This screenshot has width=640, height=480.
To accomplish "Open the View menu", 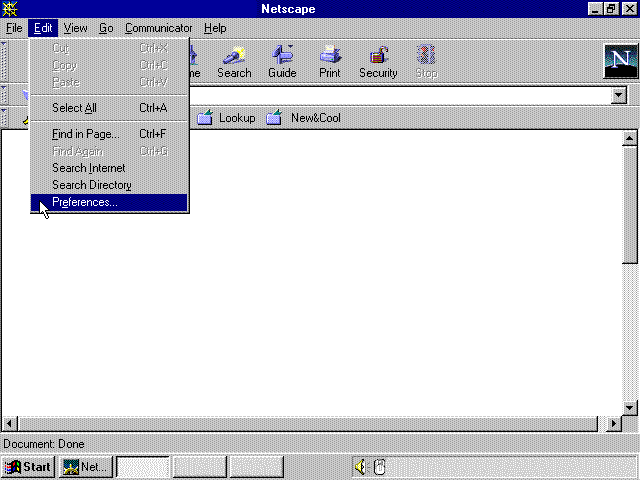I will (x=76, y=28).
